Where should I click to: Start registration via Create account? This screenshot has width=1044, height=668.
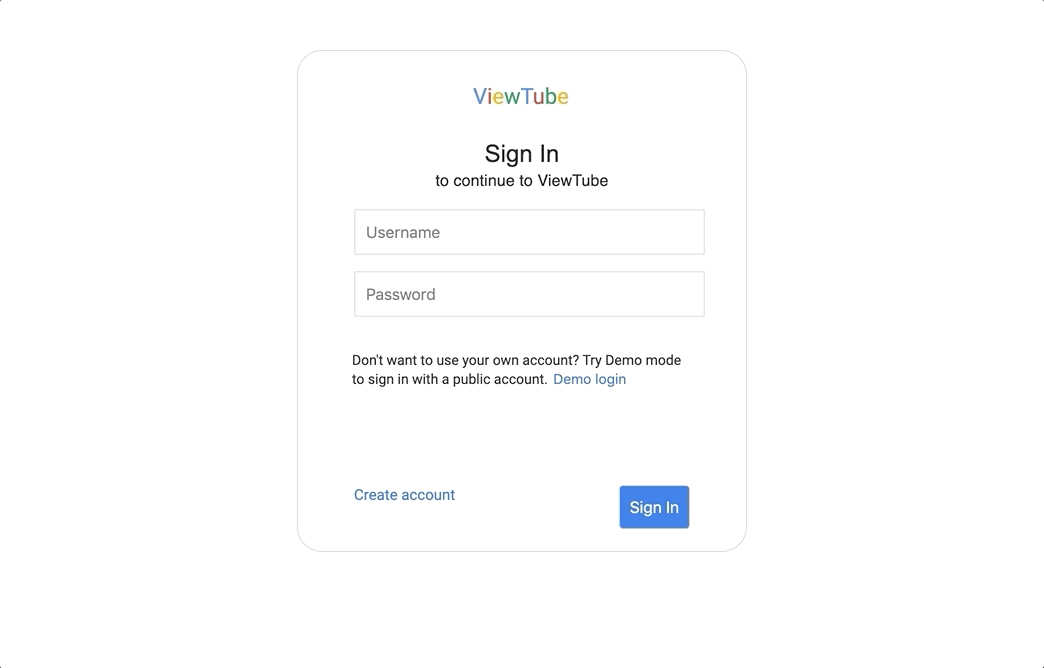(x=404, y=495)
